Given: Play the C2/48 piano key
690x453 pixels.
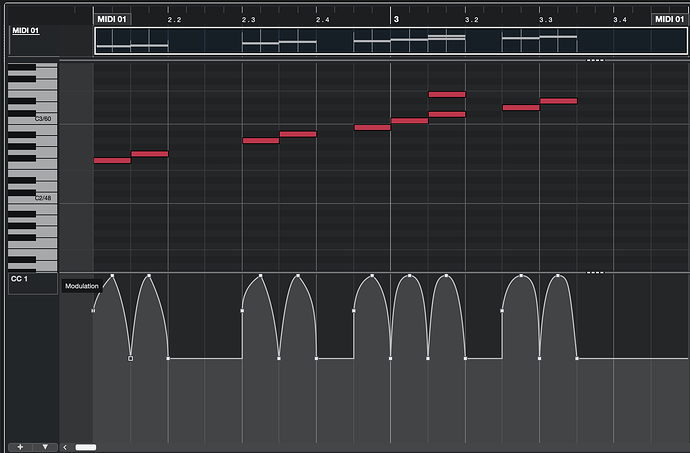Looking at the screenshot, I should [x=44, y=198].
